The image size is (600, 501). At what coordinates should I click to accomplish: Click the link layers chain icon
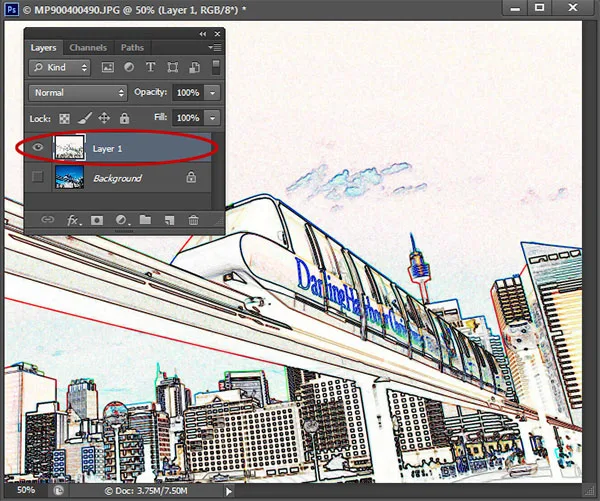(x=47, y=220)
